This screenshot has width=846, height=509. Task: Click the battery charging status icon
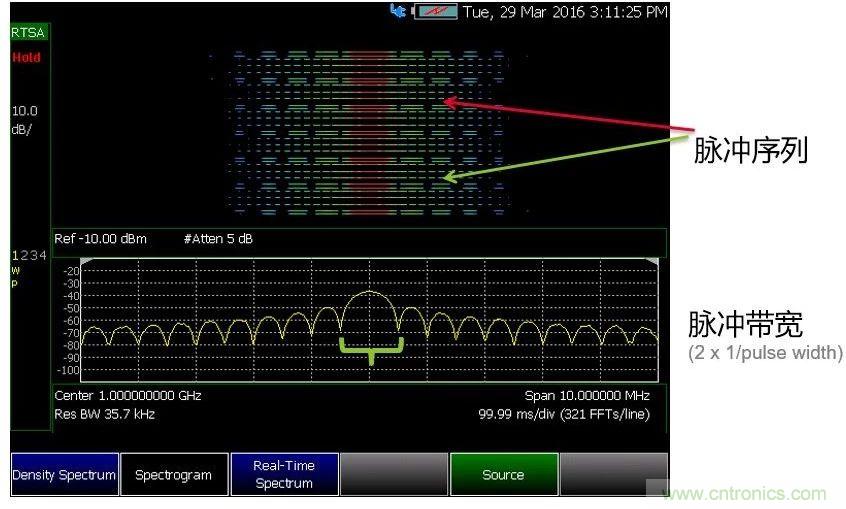(434, 12)
